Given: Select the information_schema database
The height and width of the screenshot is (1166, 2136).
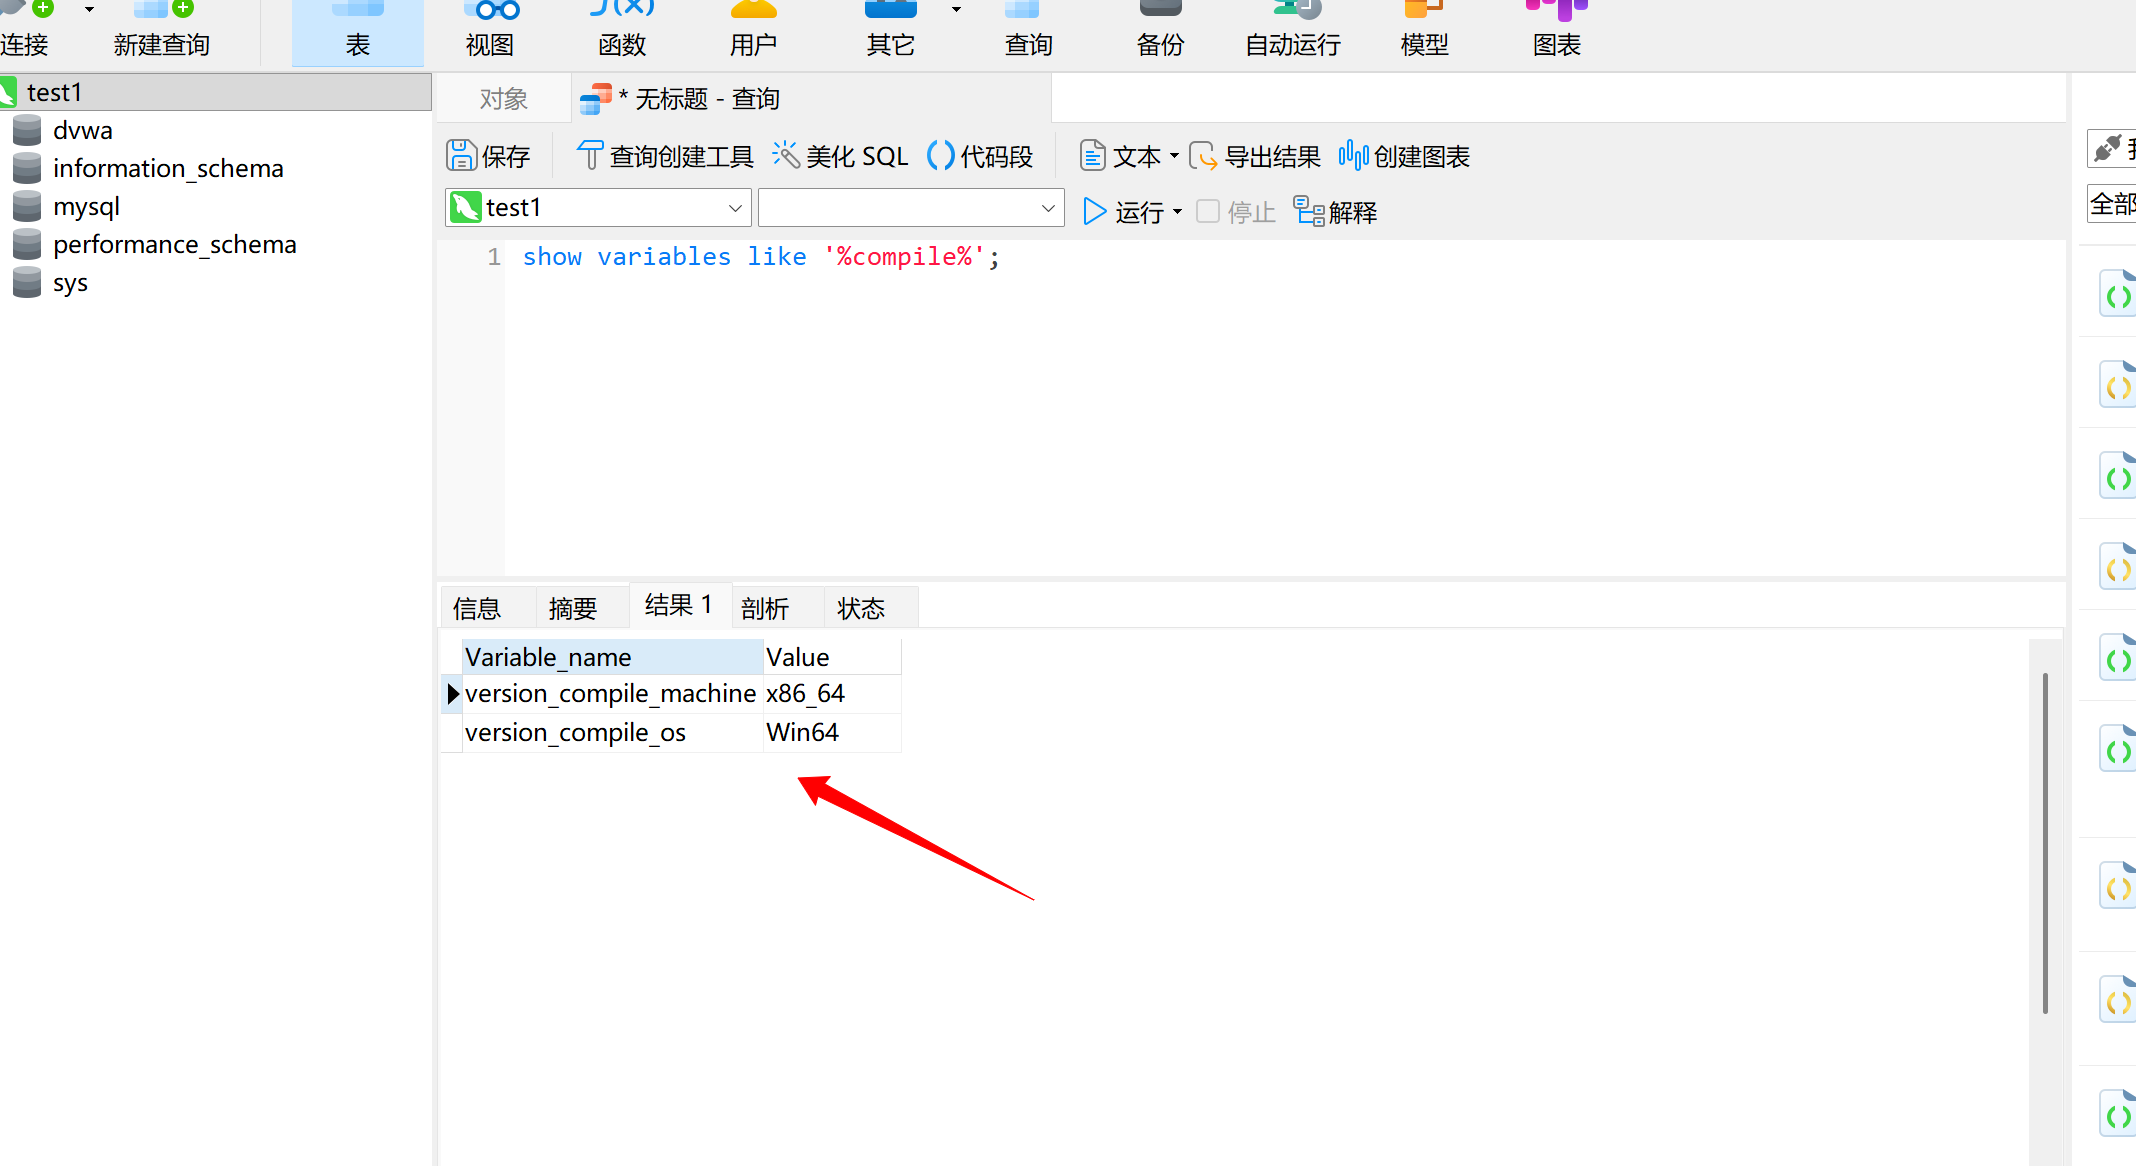Looking at the screenshot, I should tap(168, 168).
